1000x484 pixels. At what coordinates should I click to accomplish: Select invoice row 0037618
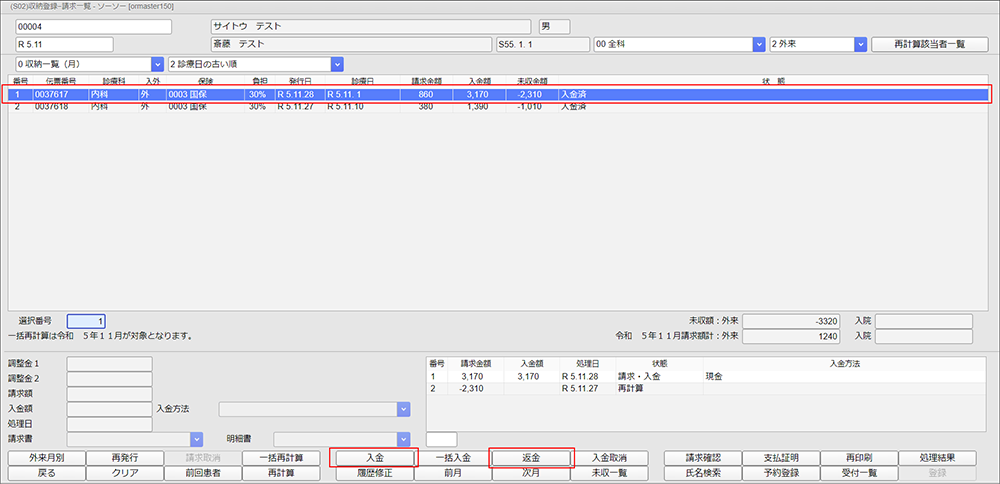pos(400,106)
